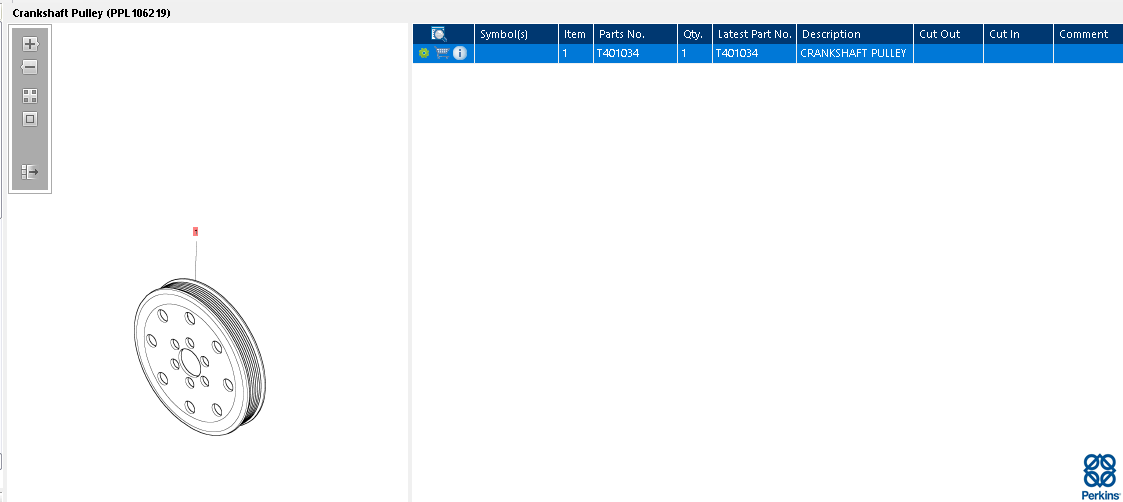The image size is (1123, 502).
Task: Select the CRANKSHAFT PULLEY description cell
Action: coord(854,53)
